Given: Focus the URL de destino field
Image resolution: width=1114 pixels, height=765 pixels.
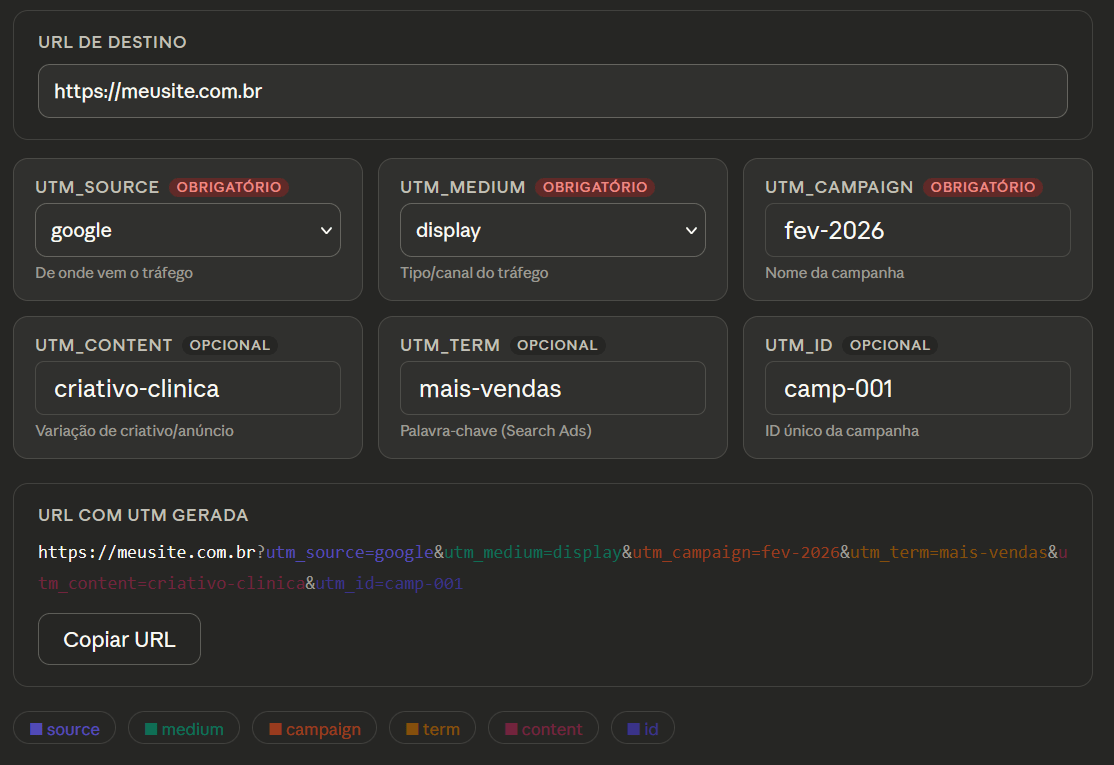Looking at the screenshot, I should click(x=553, y=91).
